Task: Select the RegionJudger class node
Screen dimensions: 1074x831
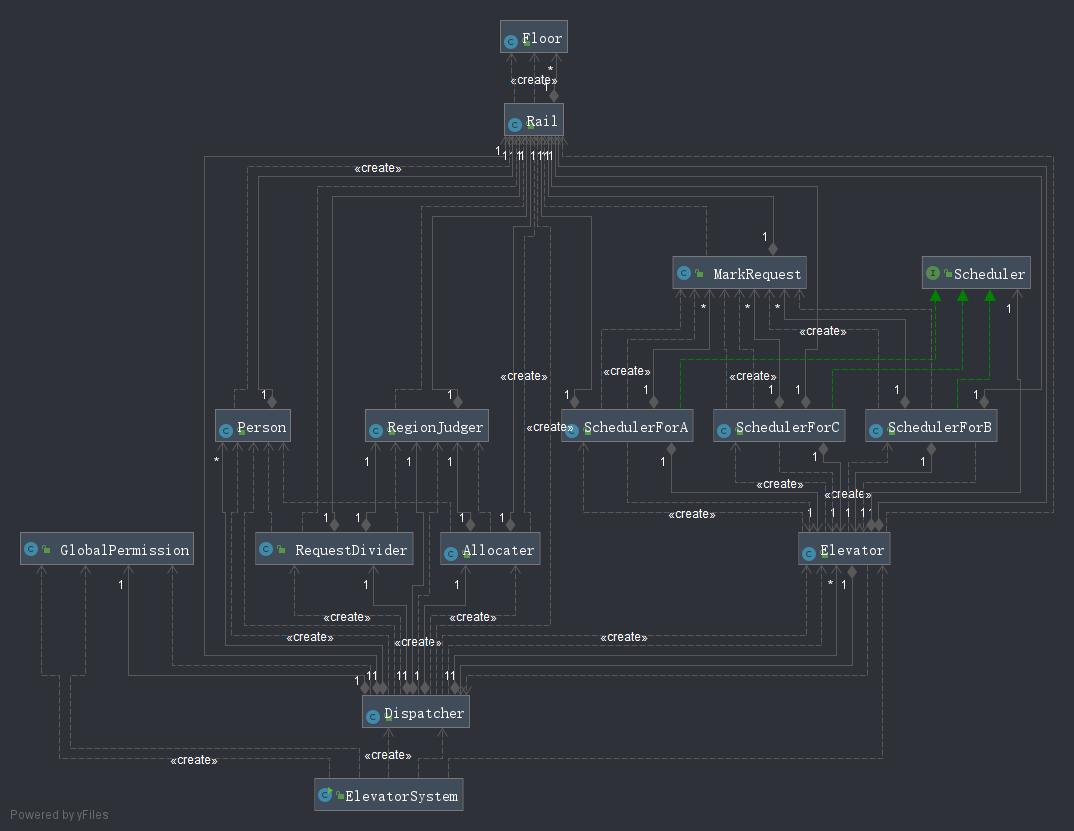Action: [427, 425]
